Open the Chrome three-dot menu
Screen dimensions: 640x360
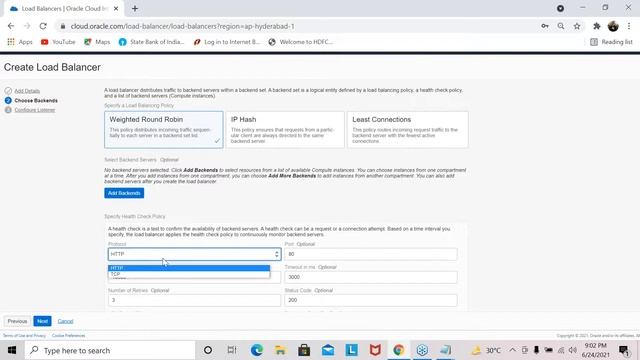click(x=629, y=26)
